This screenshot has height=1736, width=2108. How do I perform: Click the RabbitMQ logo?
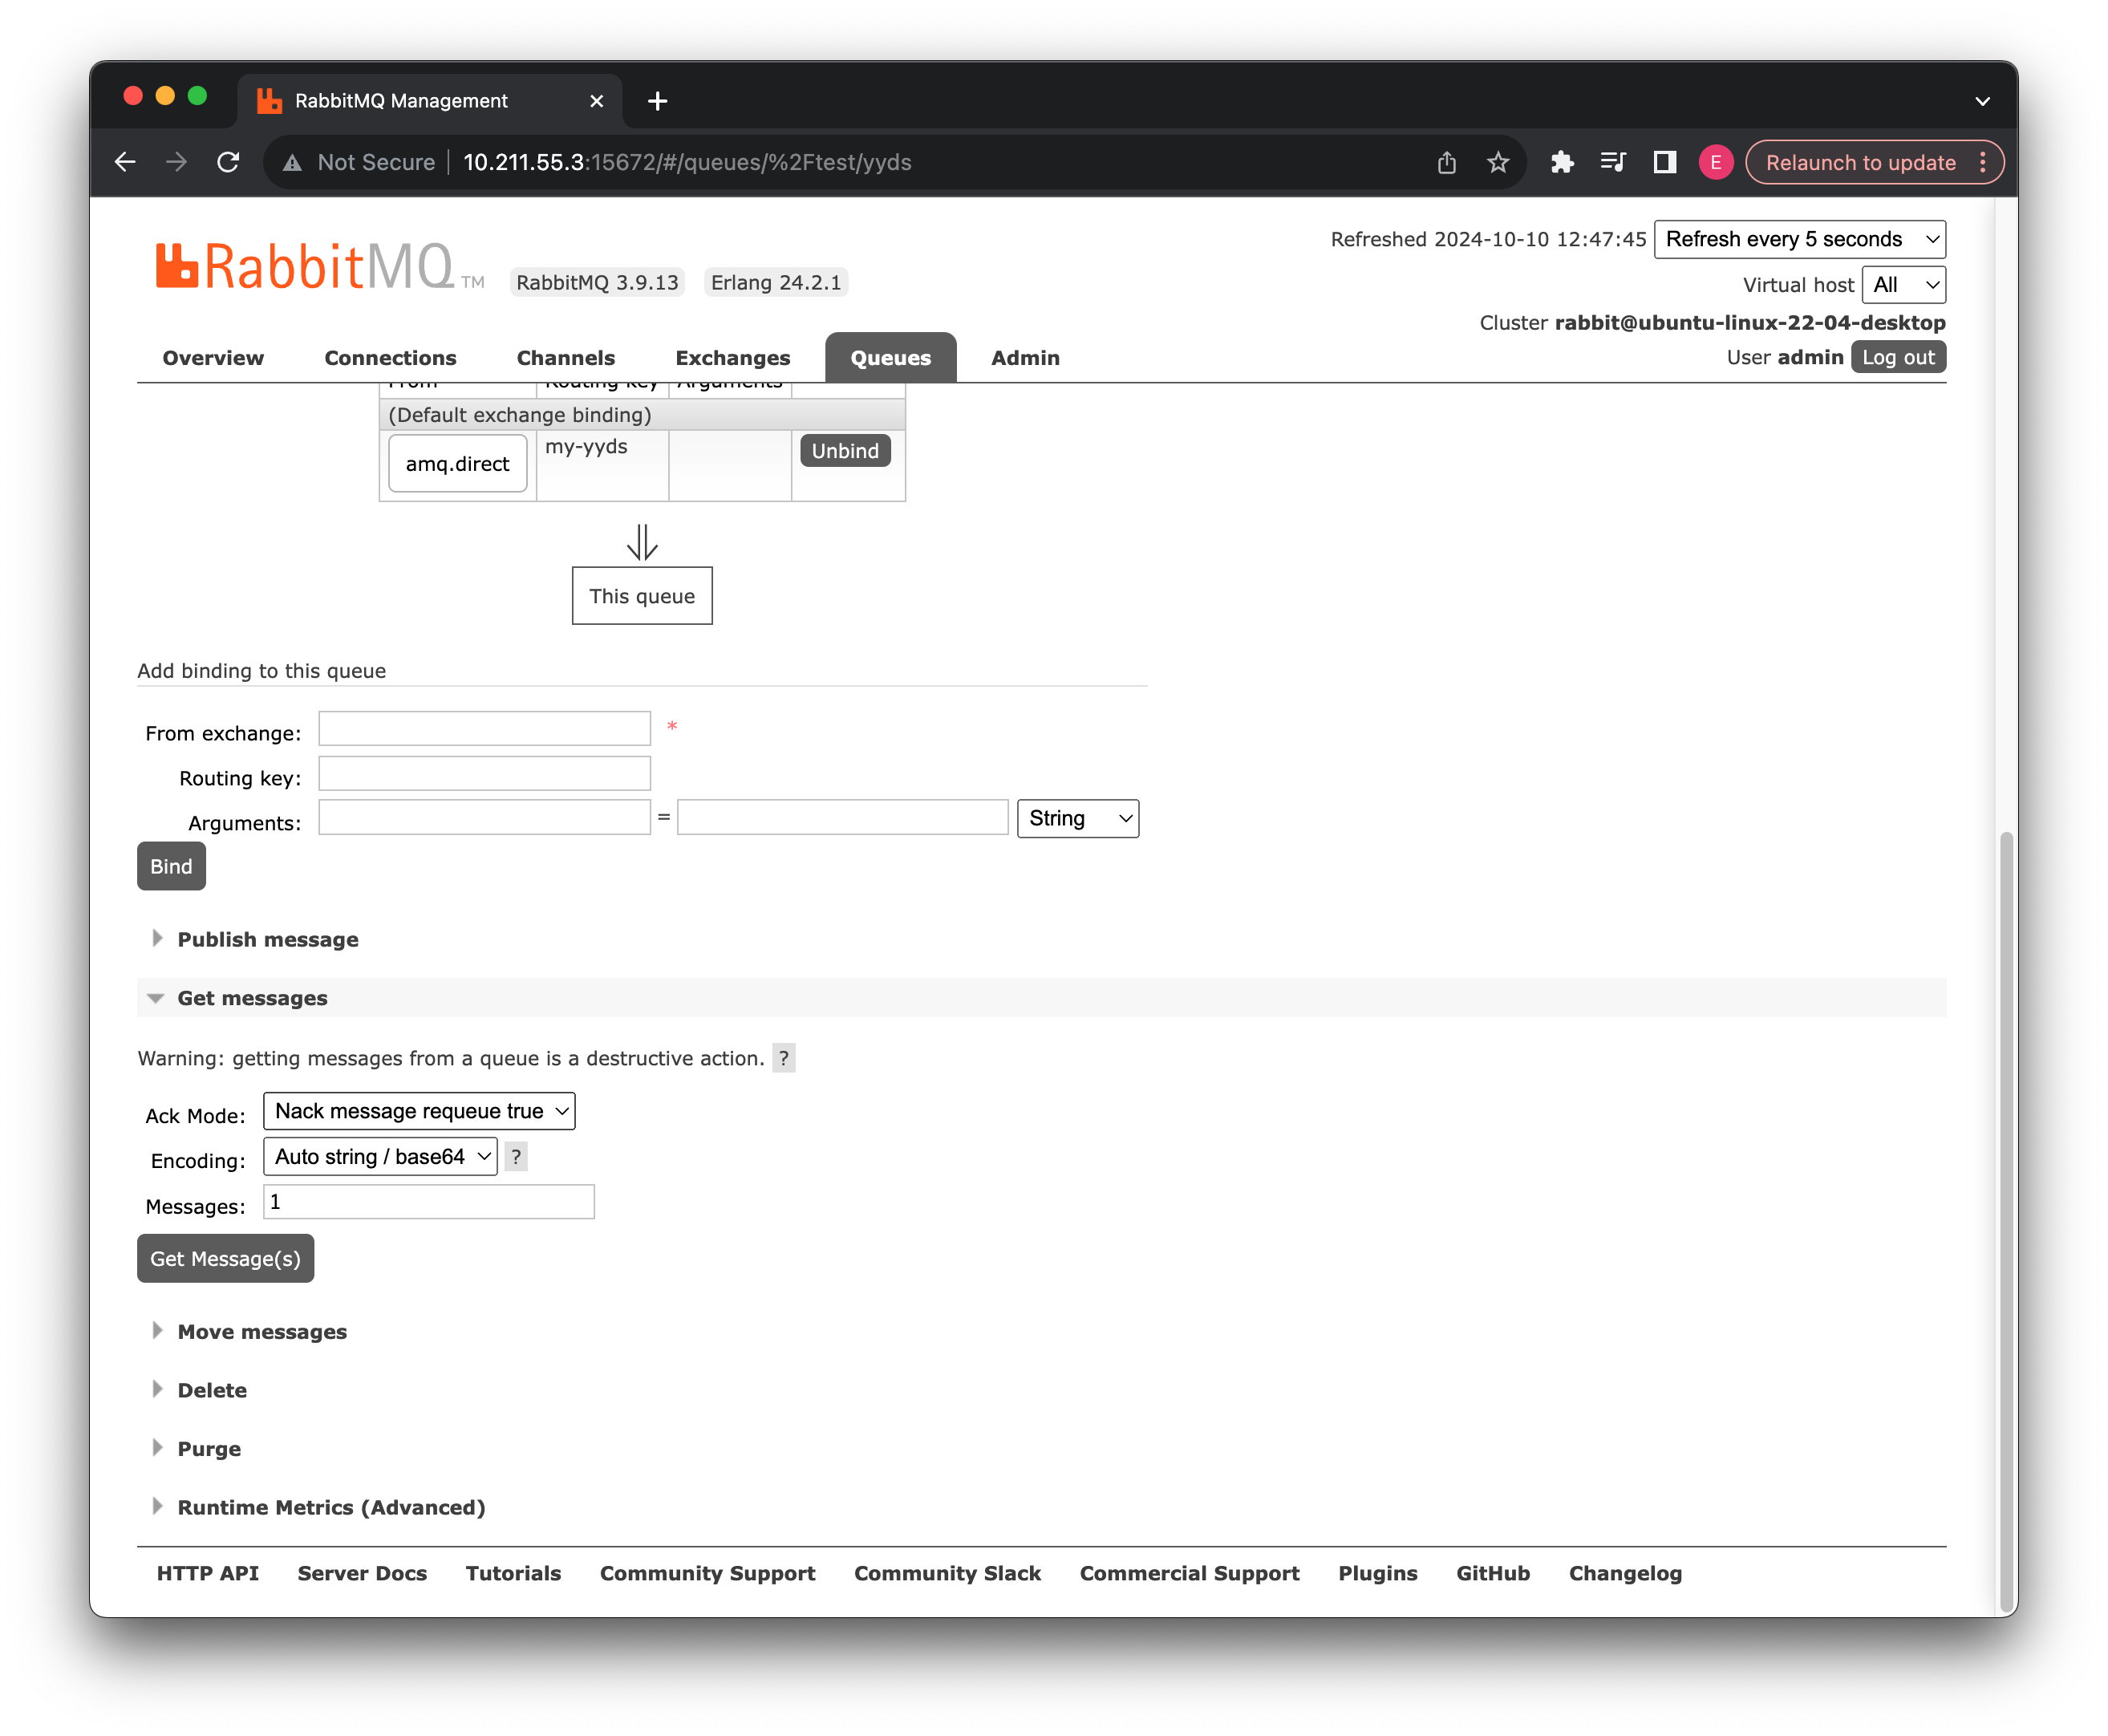pos(300,266)
